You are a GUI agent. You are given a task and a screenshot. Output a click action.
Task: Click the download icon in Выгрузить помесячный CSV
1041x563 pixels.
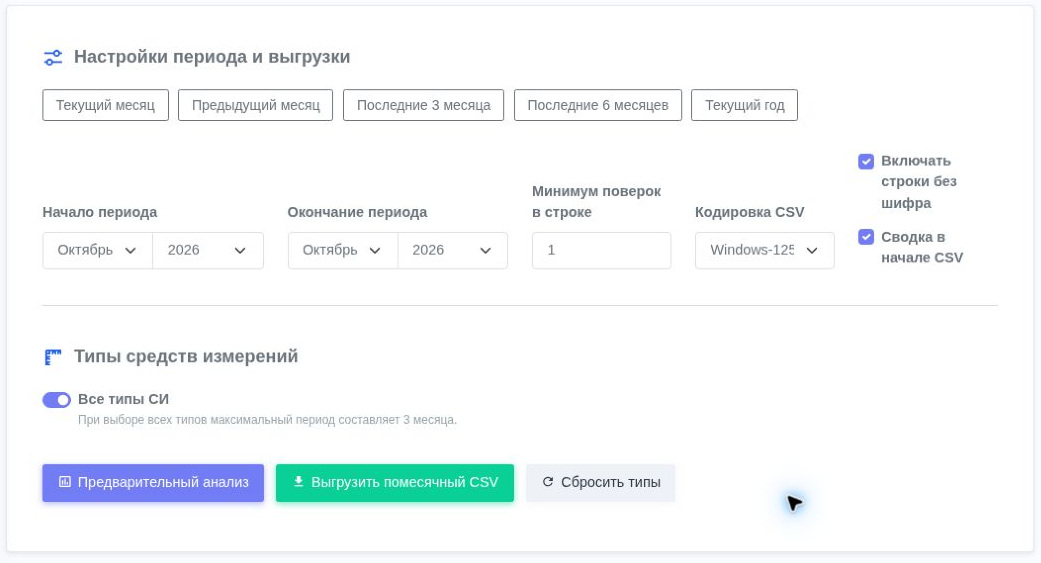298,481
